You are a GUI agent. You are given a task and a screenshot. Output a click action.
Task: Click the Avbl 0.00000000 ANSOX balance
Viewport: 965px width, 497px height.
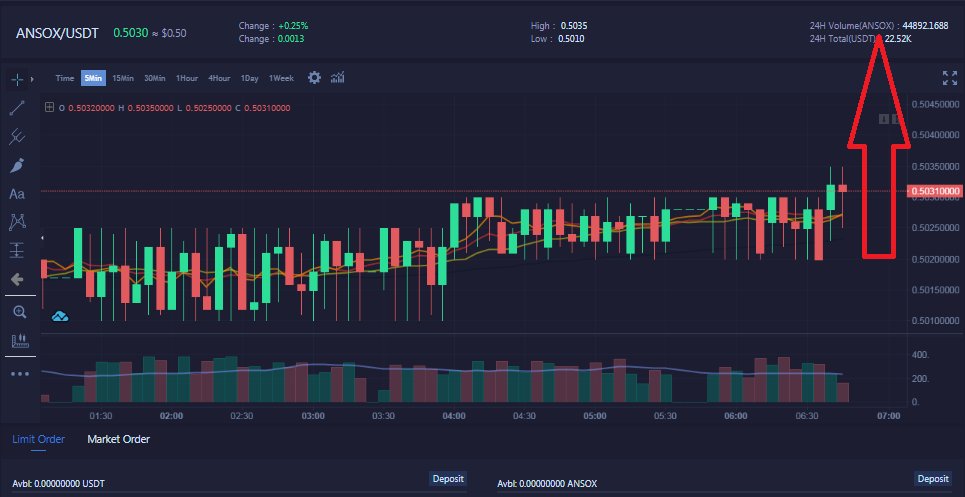547,483
